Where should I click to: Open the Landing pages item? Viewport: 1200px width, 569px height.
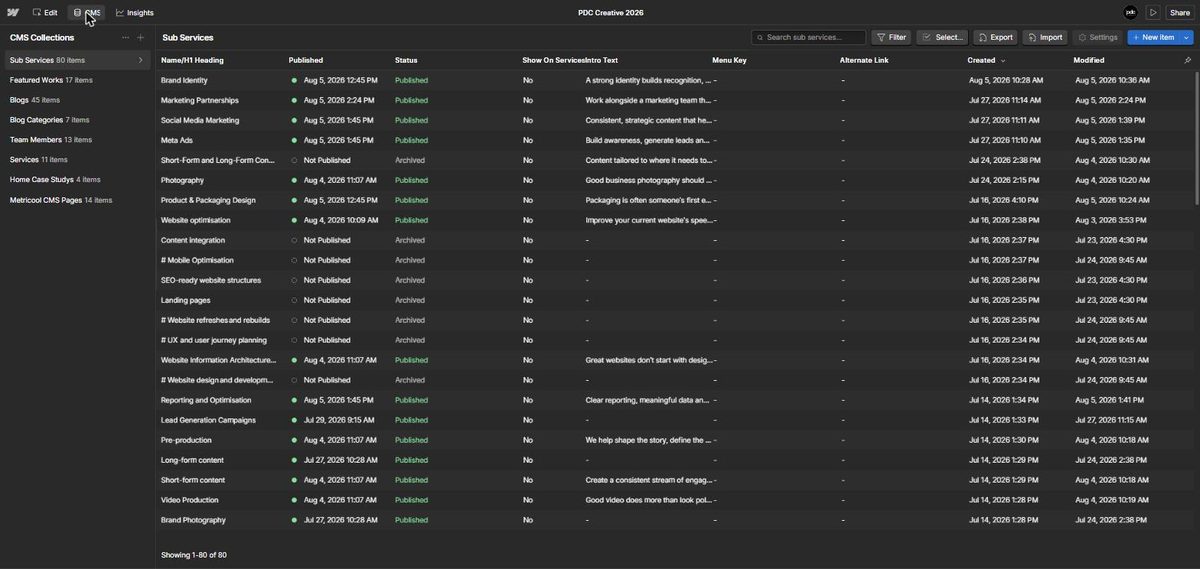click(186, 300)
